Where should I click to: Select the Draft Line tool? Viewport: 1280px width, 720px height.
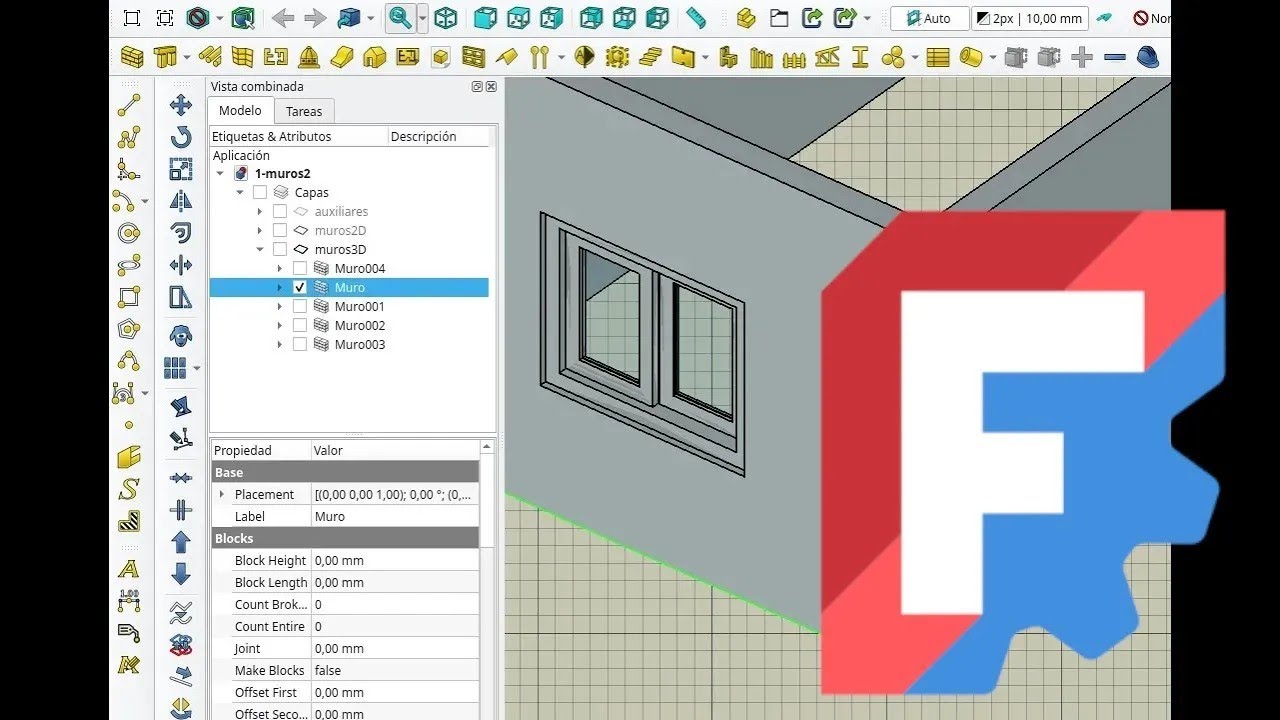[x=129, y=105]
